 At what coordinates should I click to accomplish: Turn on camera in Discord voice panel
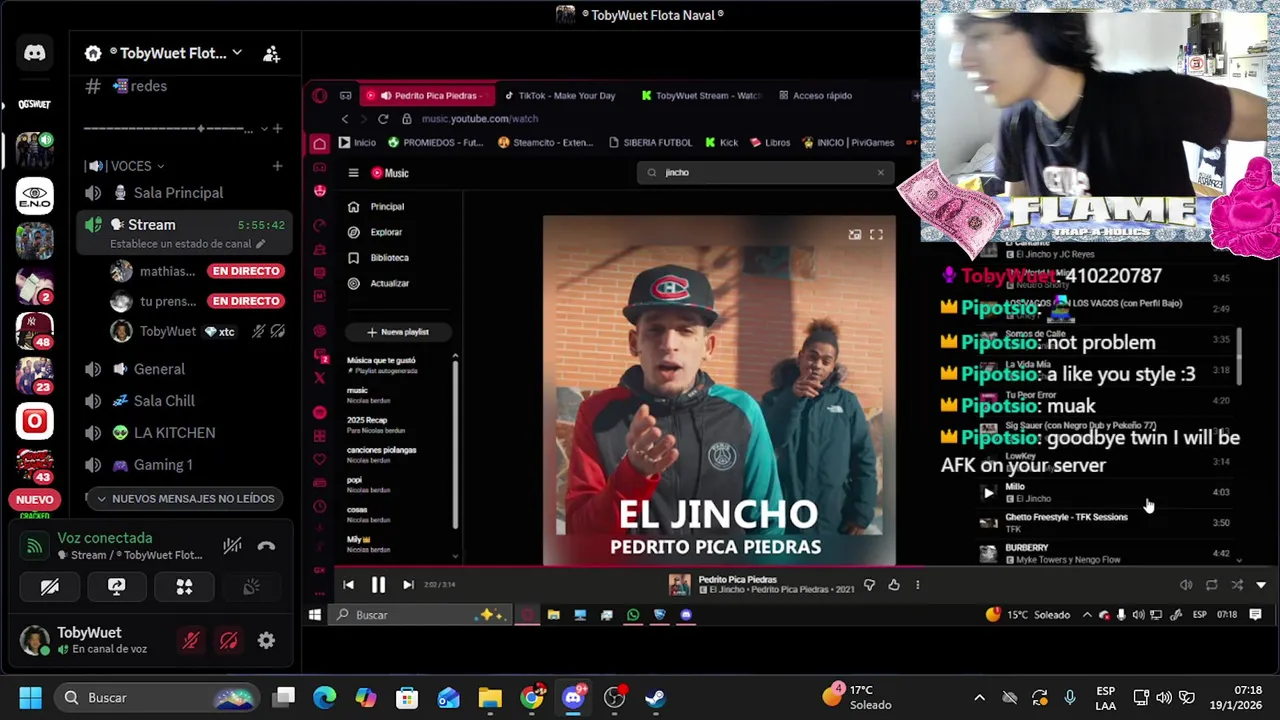(x=50, y=587)
